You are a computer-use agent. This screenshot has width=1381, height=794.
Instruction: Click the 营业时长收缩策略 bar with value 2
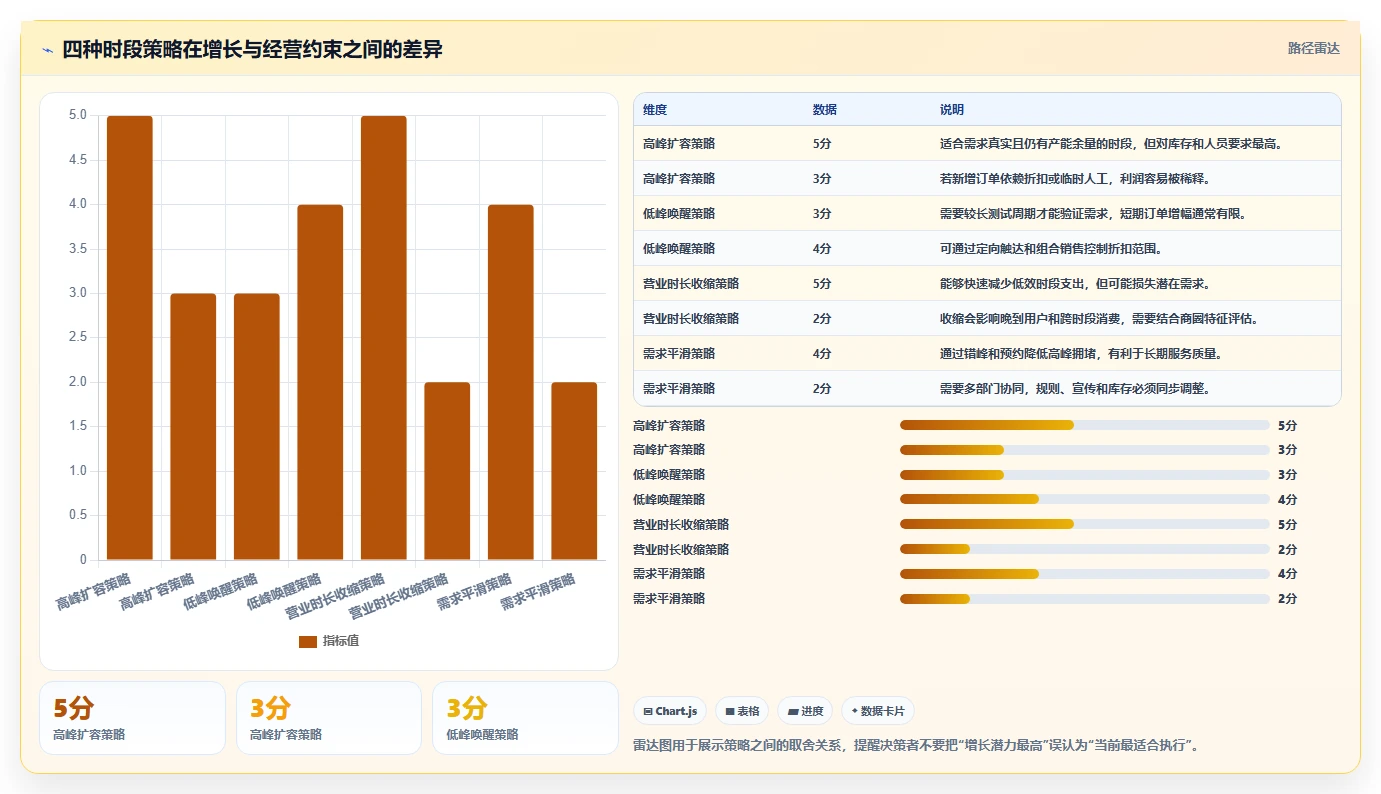tap(447, 471)
